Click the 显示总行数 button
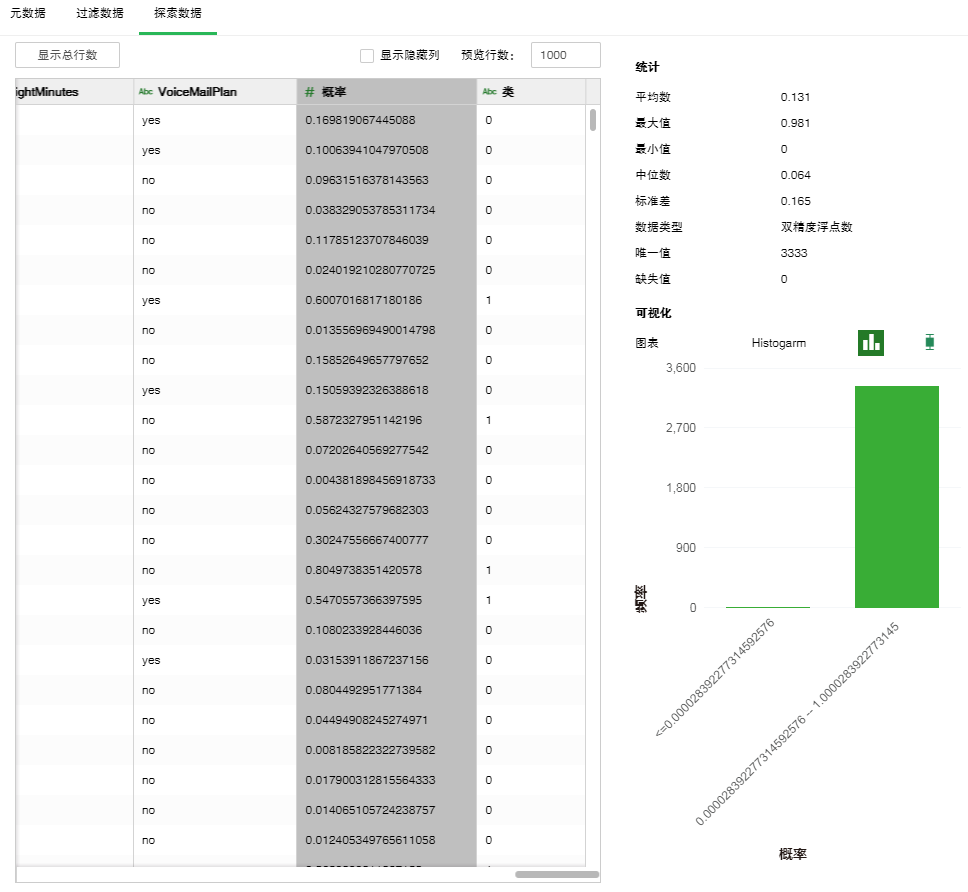Viewport: 968px width, 892px height. [x=68, y=55]
